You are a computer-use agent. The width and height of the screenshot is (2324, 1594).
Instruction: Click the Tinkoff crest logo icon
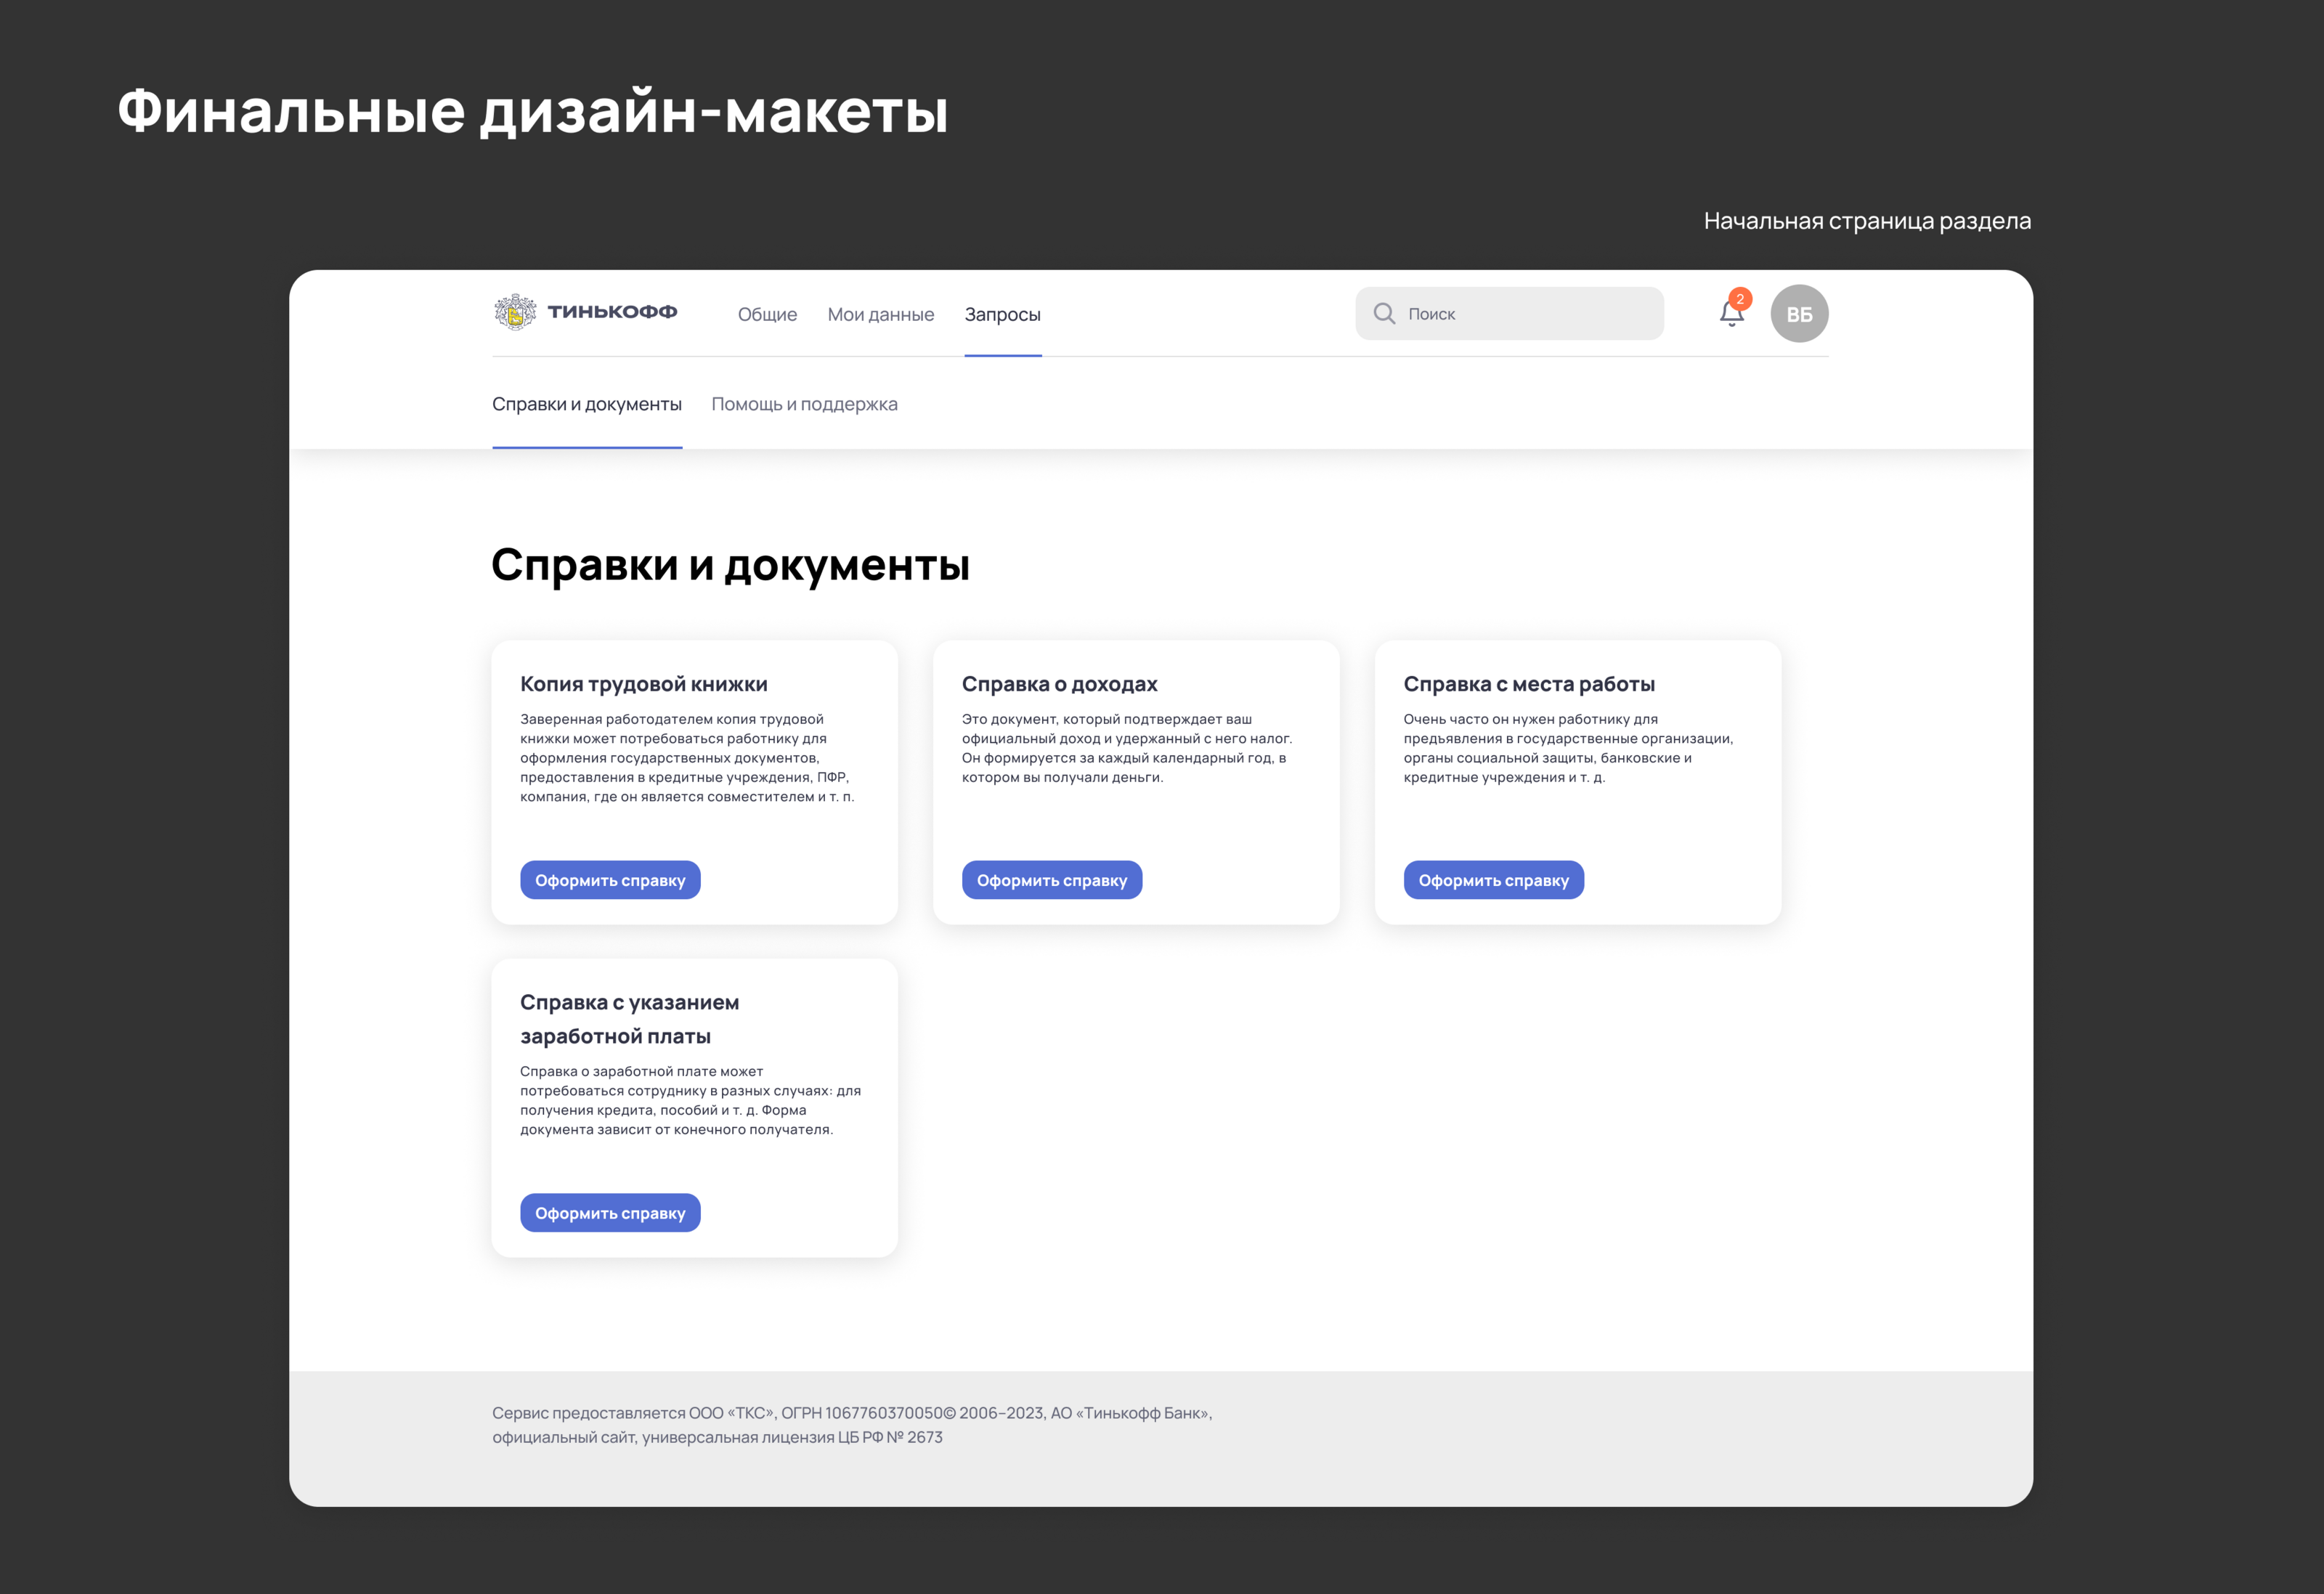515,313
